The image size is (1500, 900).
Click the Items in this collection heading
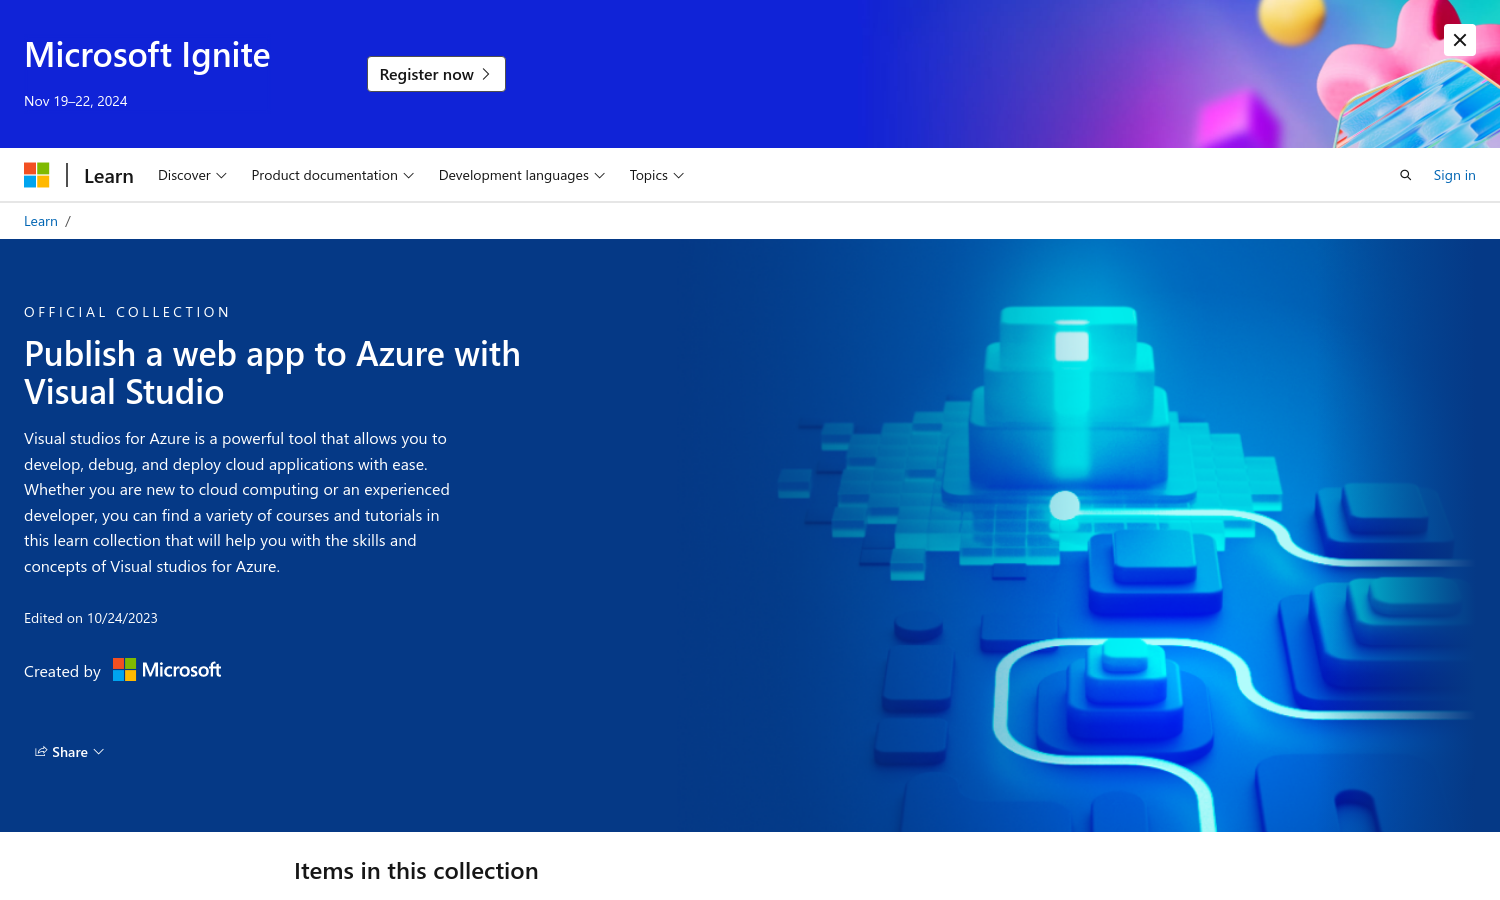416,871
